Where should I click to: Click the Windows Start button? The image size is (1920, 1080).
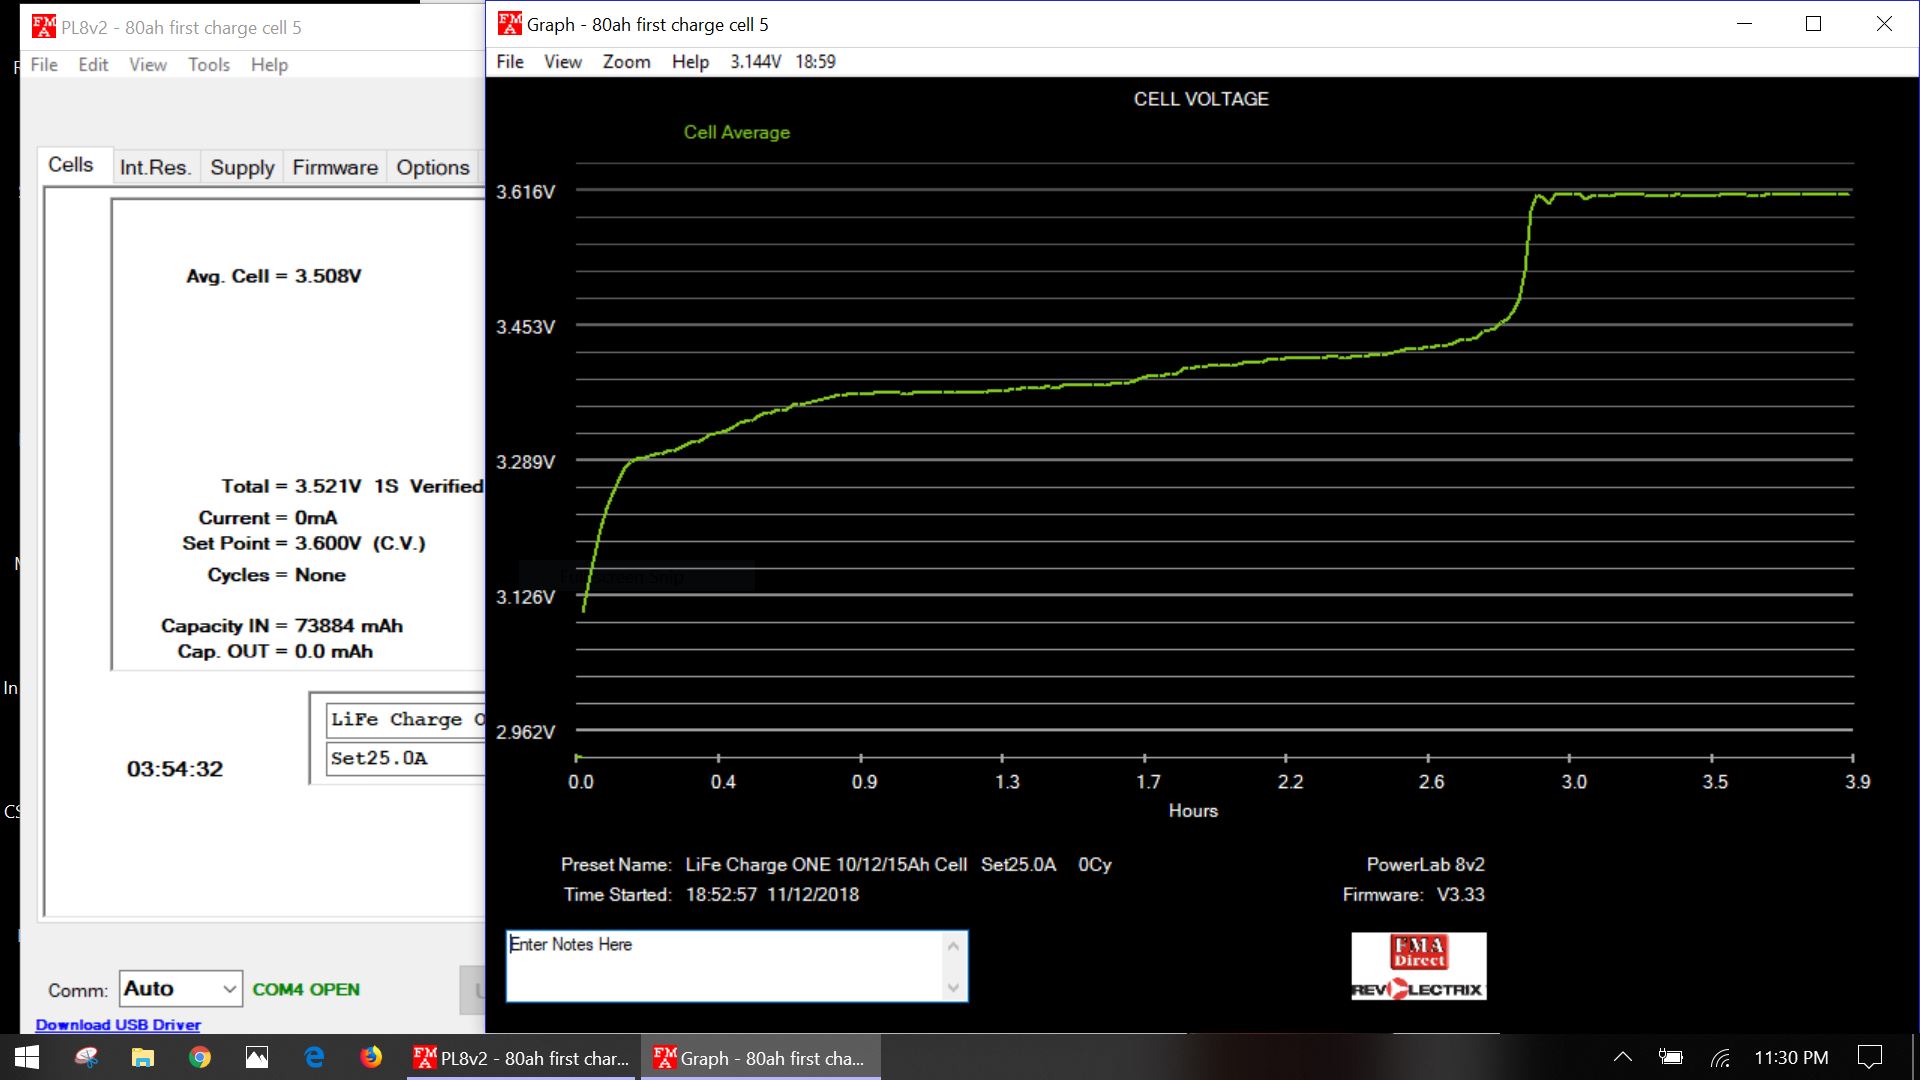tap(27, 1058)
